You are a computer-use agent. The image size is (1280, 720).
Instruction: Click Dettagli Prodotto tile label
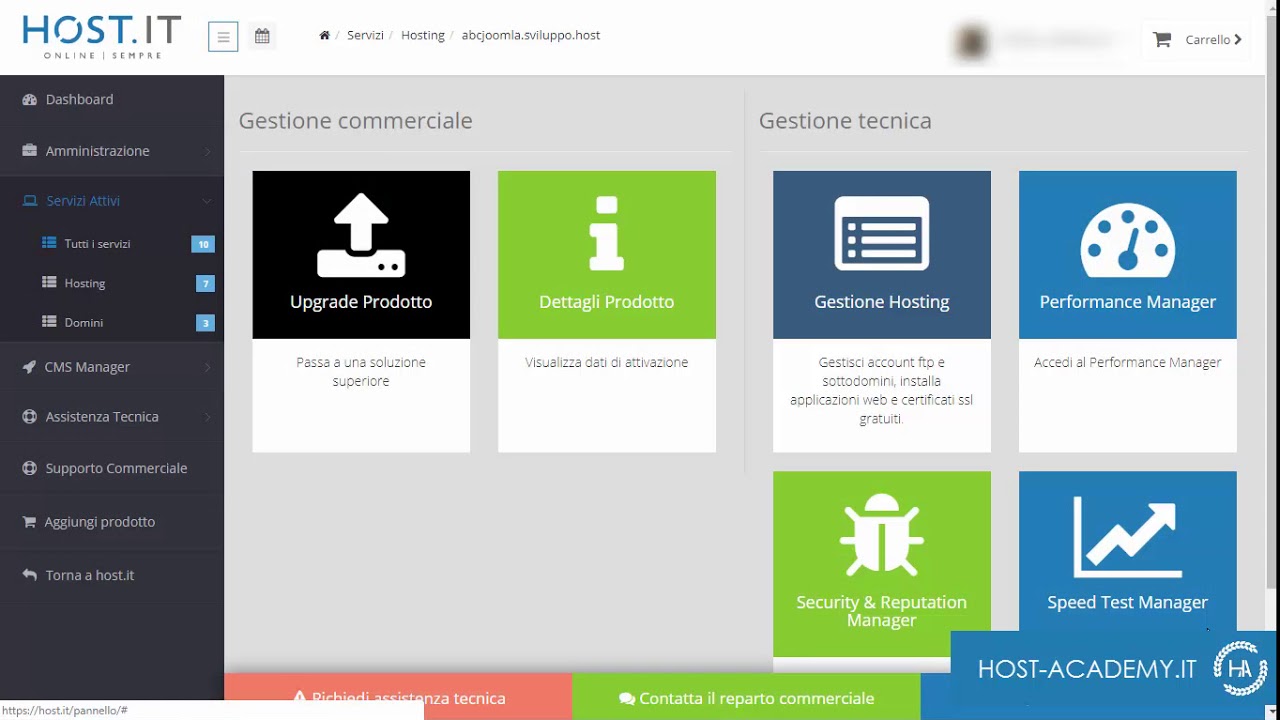(606, 302)
